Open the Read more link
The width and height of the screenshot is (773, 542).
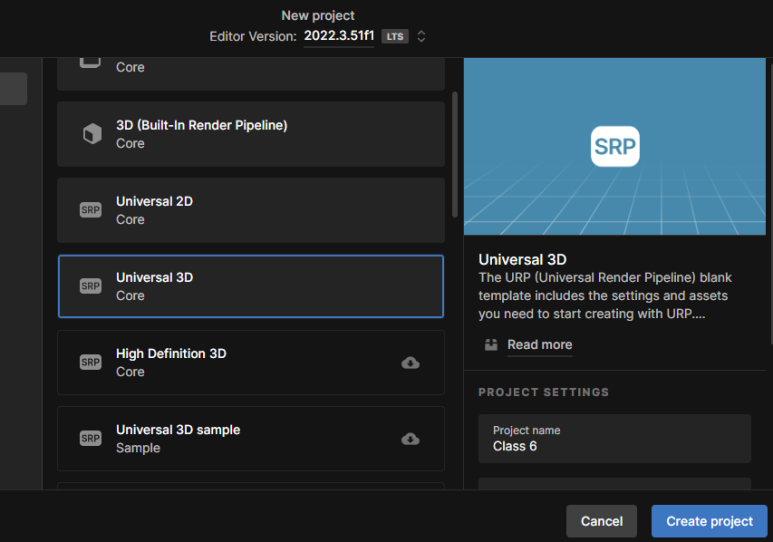[x=540, y=345]
